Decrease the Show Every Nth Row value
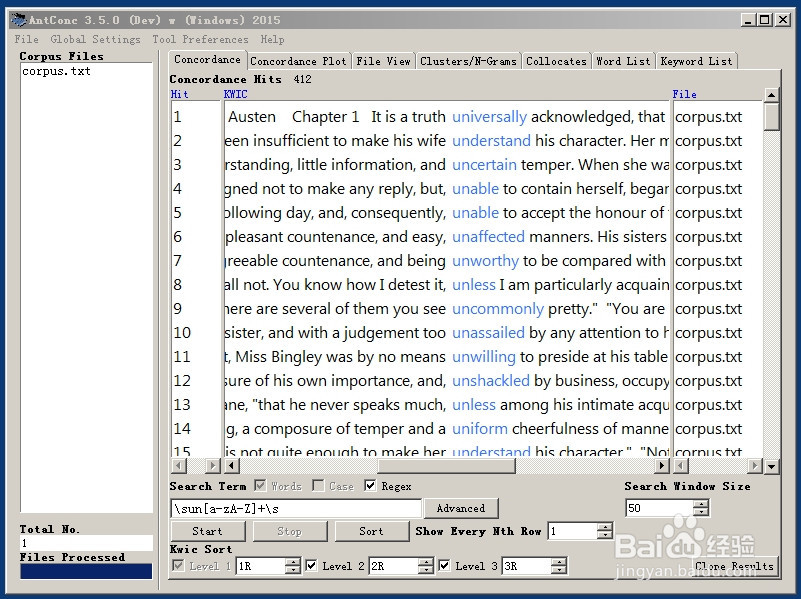 tap(605, 535)
